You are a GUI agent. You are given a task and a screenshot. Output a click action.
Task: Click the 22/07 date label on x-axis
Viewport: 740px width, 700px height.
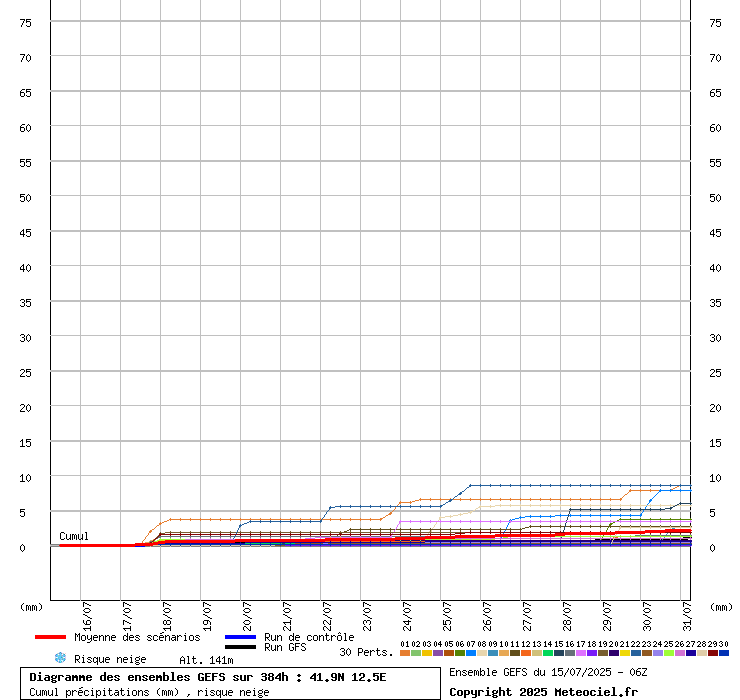pyautogui.click(x=327, y=616)
